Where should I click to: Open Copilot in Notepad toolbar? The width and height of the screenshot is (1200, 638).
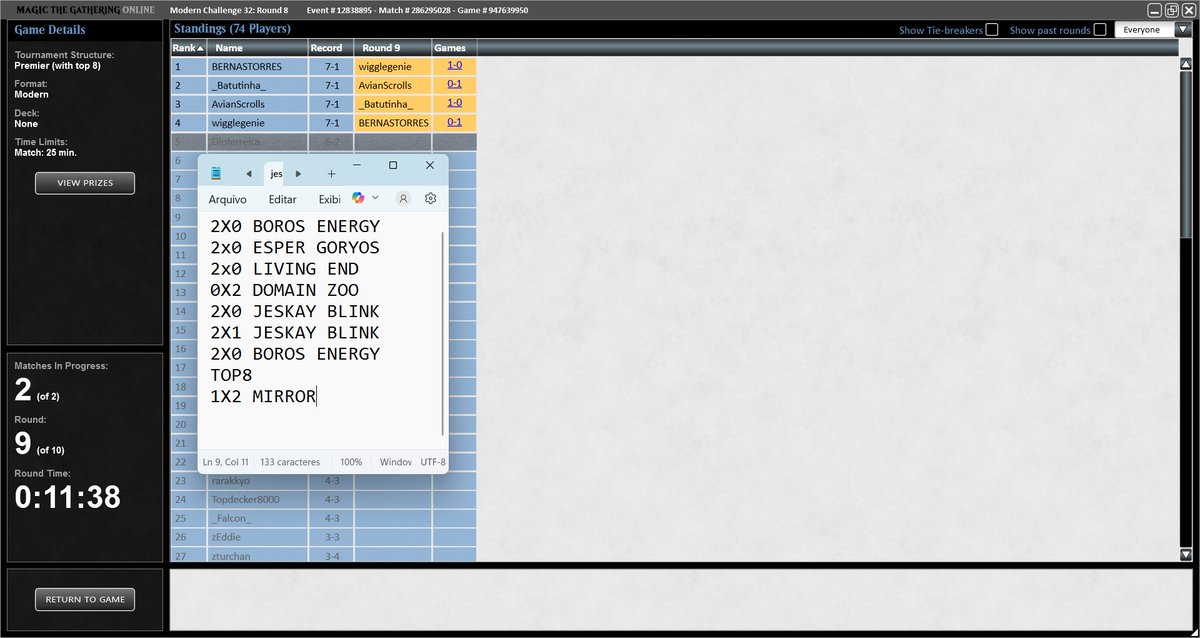pos(358,198)
